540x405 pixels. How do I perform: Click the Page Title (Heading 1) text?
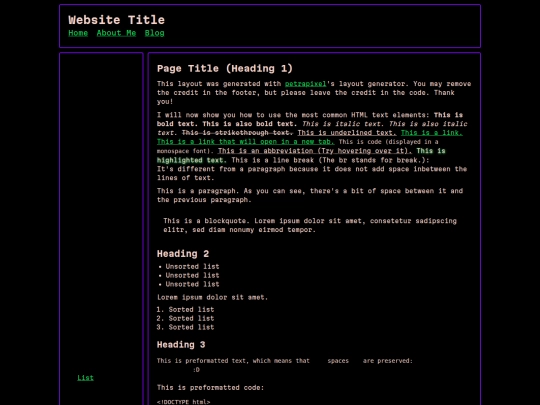point(225,68)
